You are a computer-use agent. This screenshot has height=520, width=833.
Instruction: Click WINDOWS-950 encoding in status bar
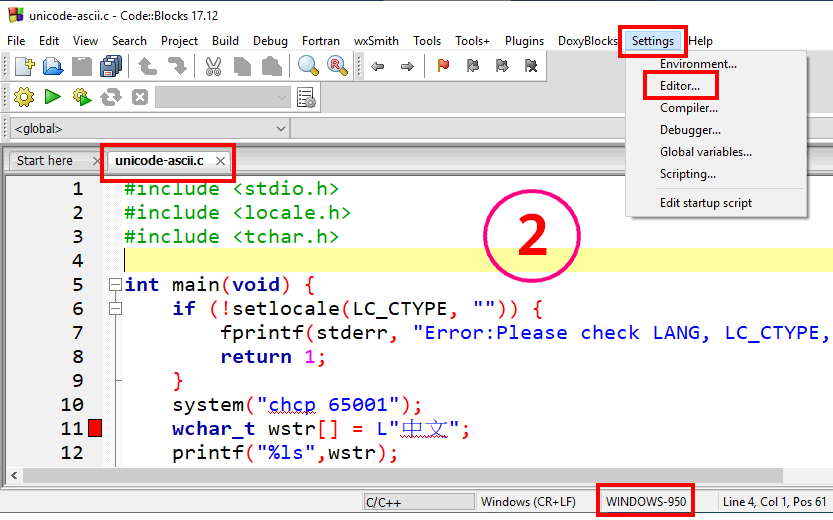646,501
